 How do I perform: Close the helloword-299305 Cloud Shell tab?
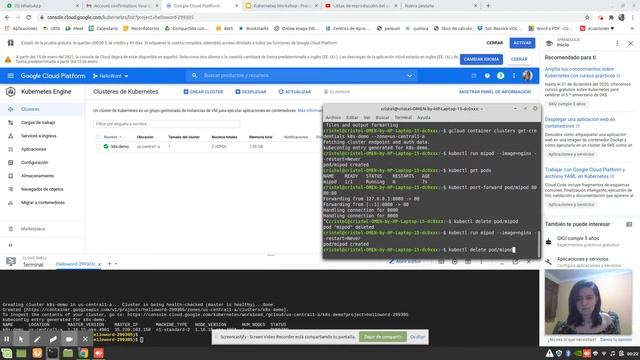point(99,264)
